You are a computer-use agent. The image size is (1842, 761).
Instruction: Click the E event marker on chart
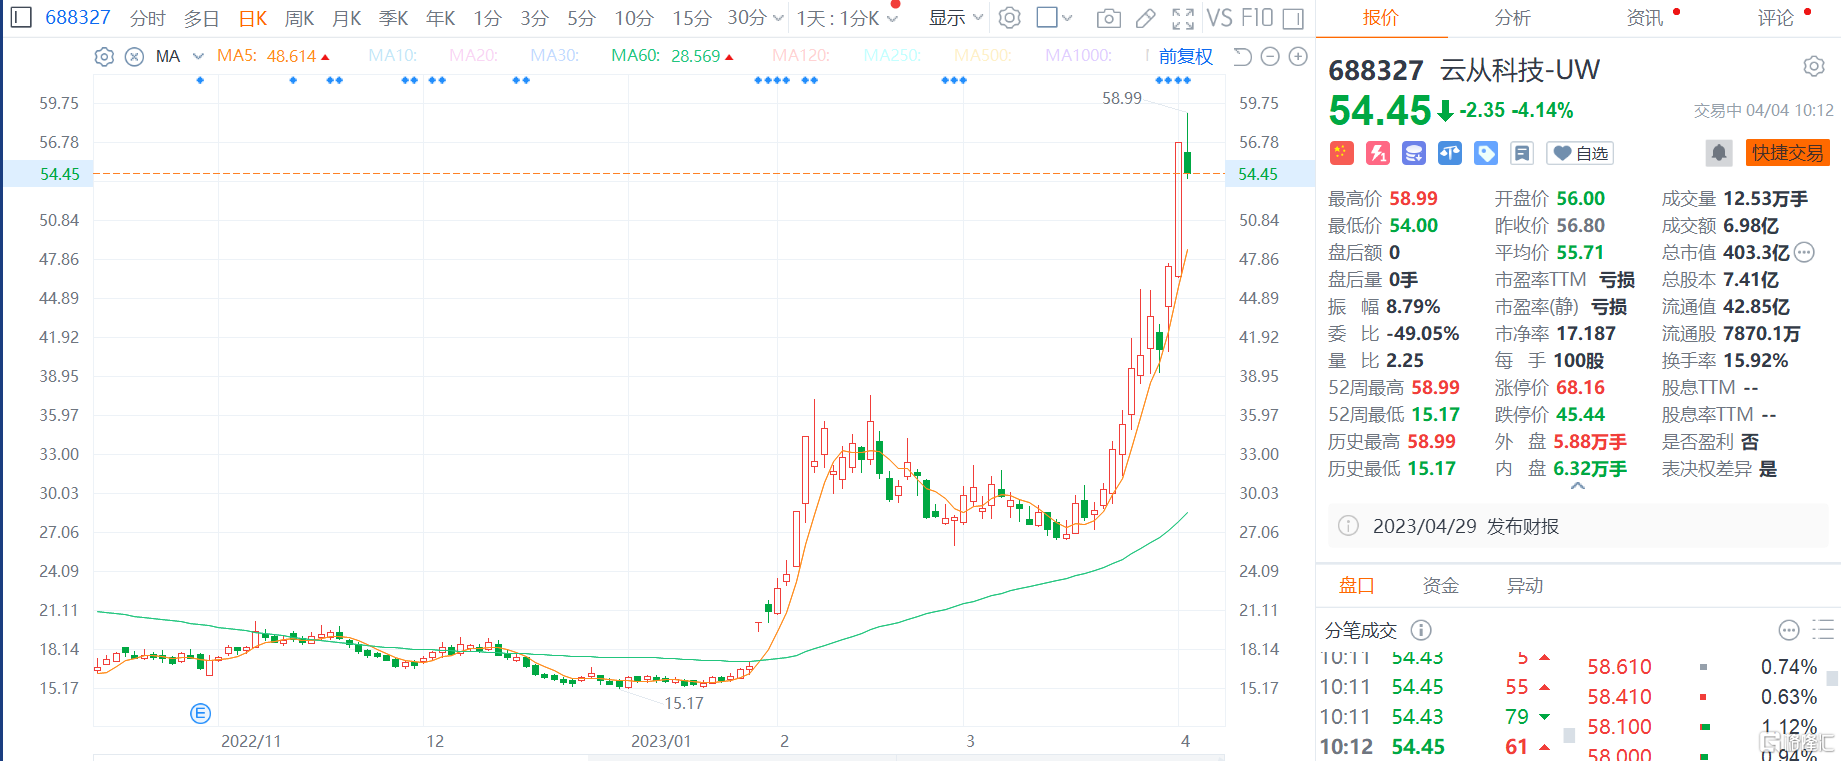[x=200, y=713]
